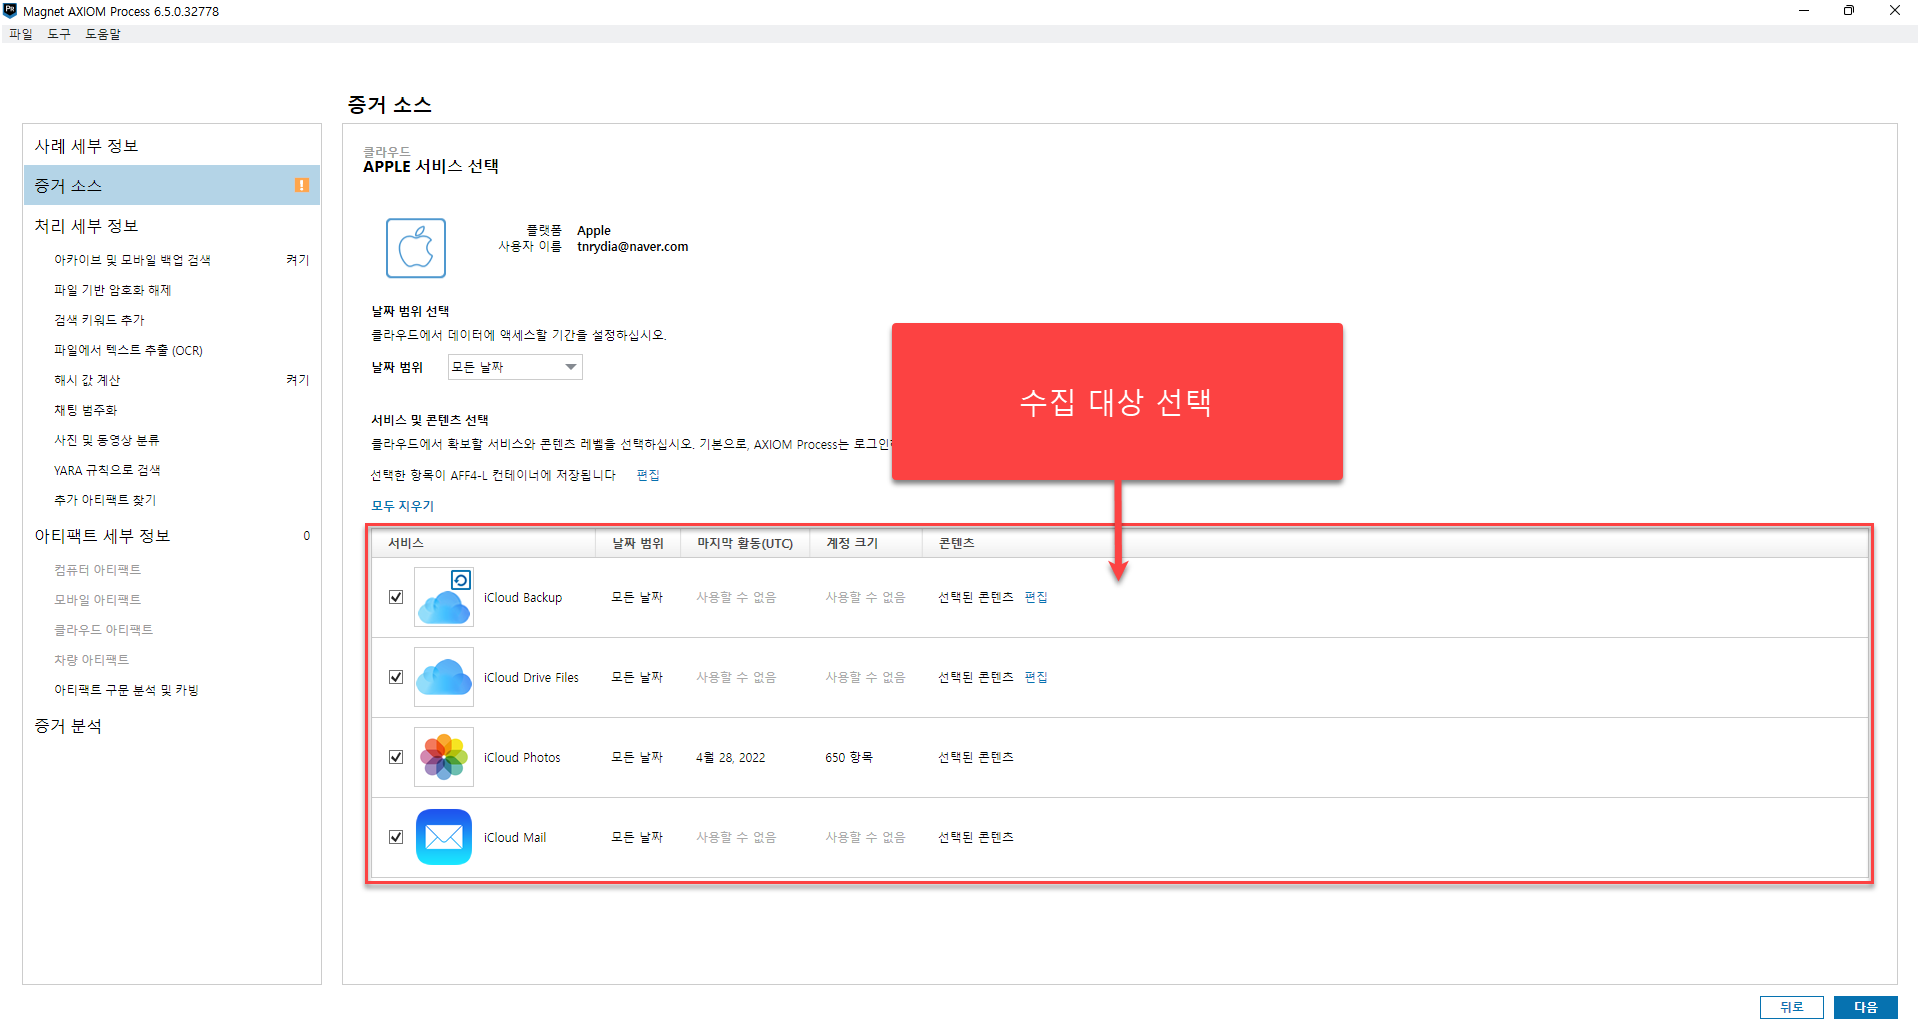Select 사례 세부 정보 in sidebar

coord(87,146)
